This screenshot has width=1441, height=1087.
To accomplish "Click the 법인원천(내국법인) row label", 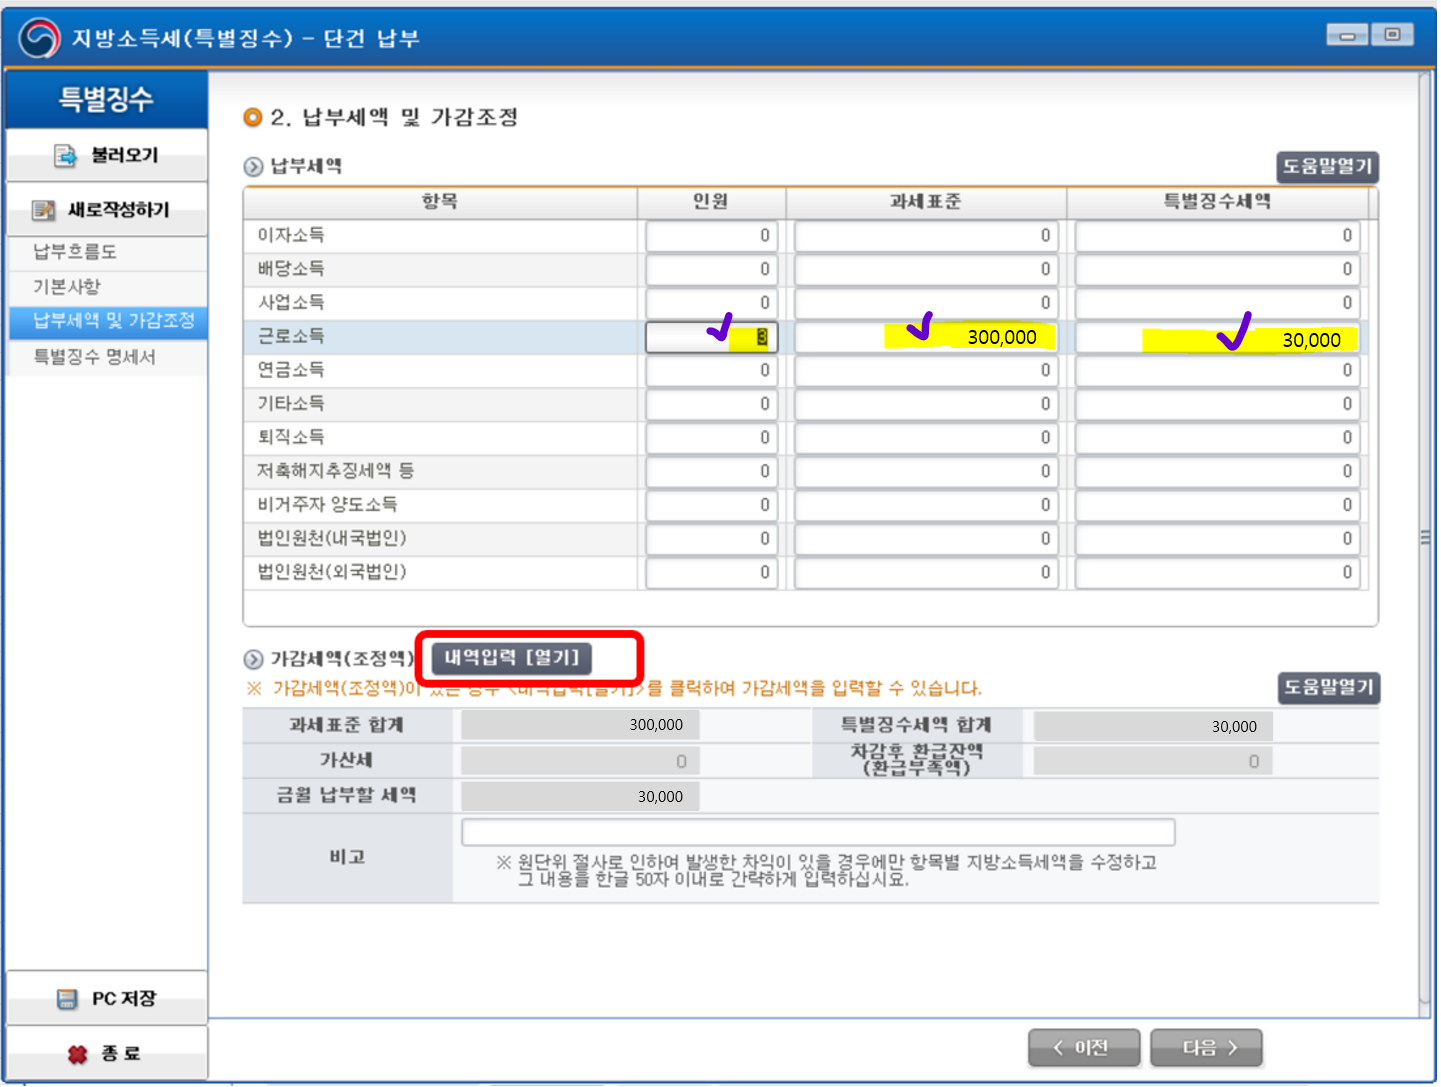I will tap(332, 539).
